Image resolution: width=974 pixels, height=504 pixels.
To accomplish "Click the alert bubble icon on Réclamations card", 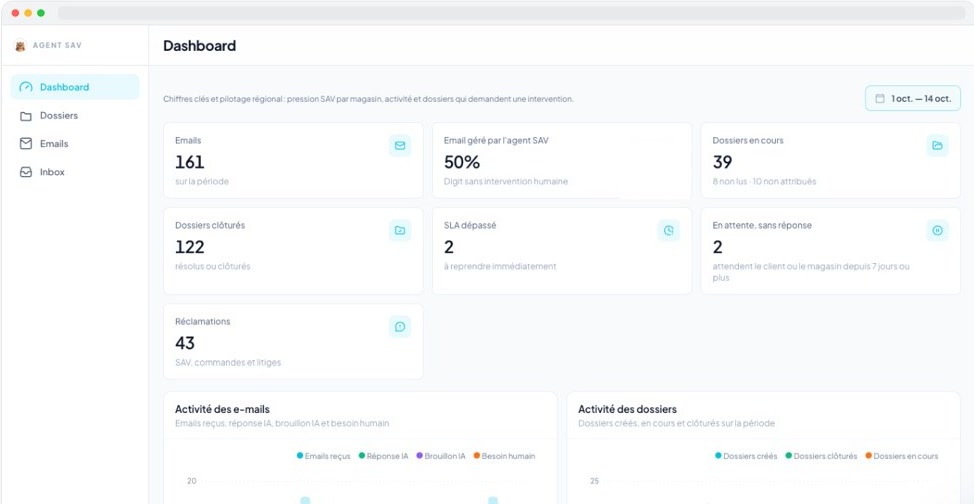I will [400, 326].
